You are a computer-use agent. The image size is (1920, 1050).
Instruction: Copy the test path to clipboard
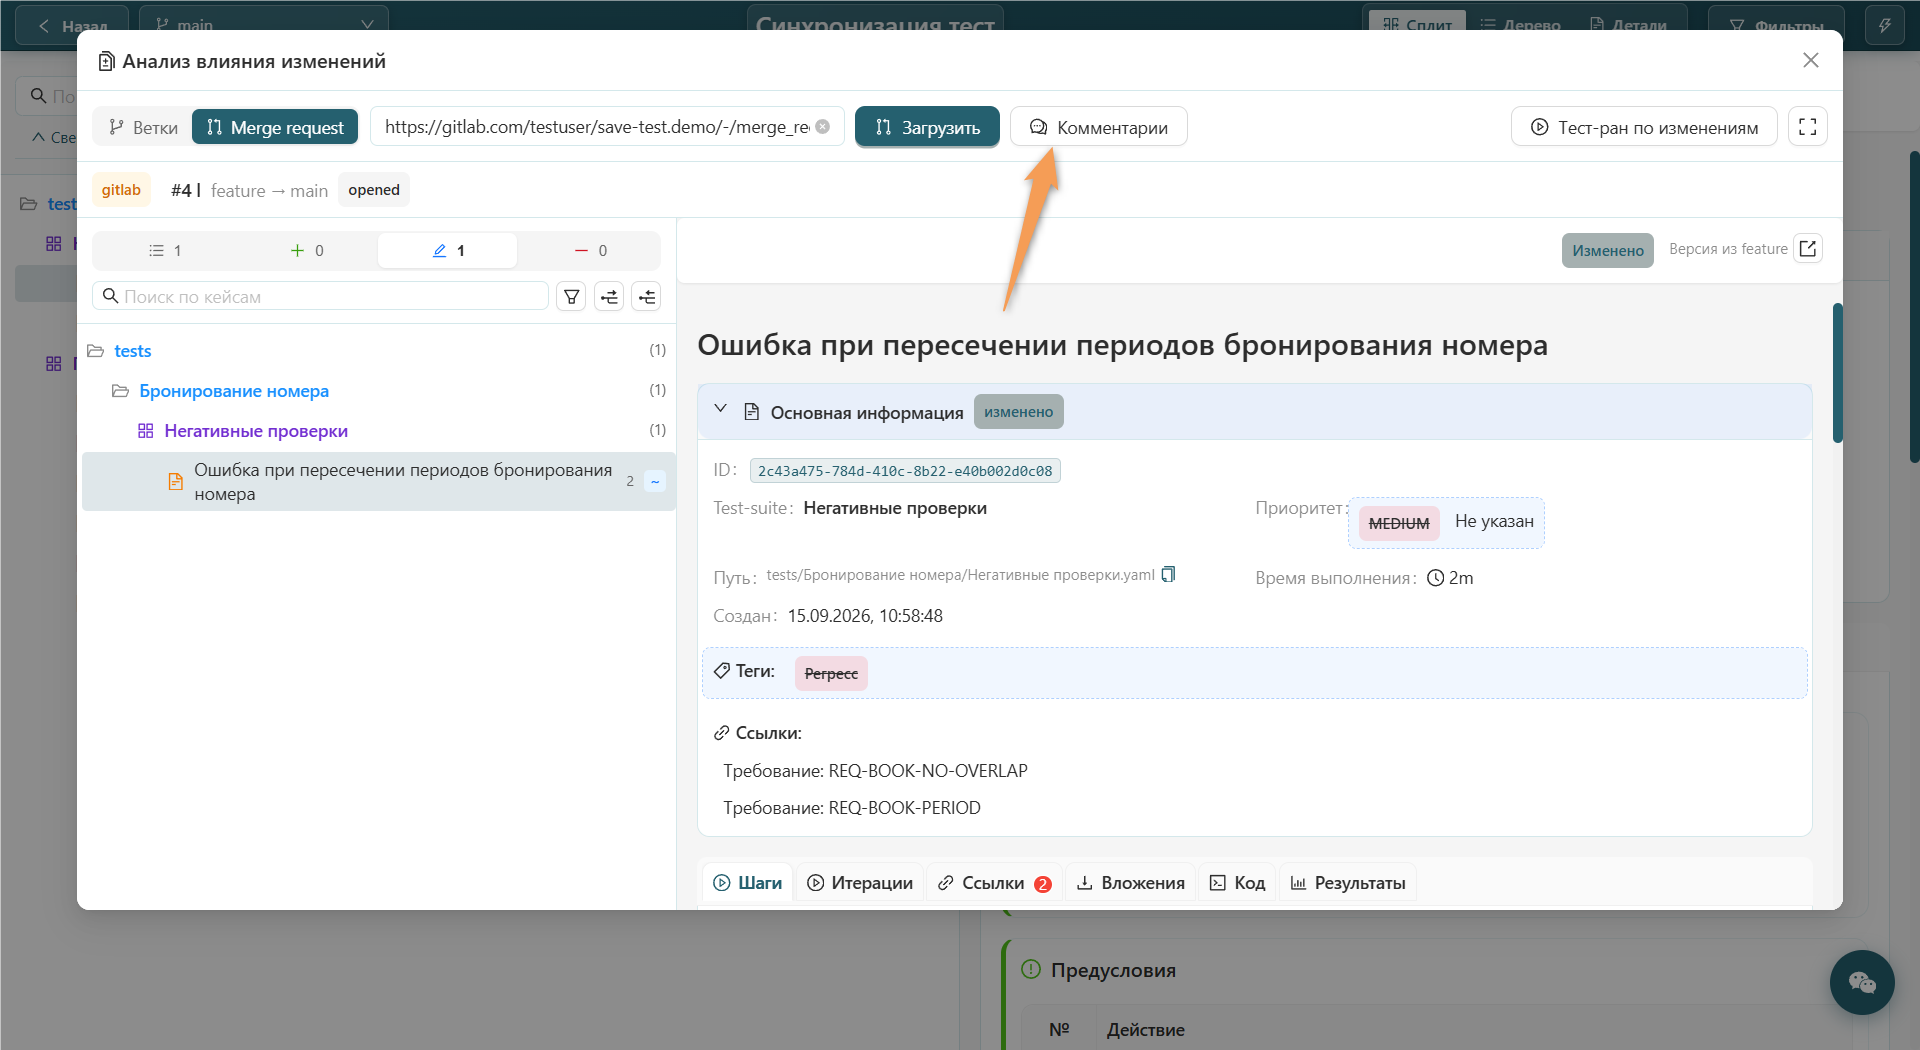(1168, 574)
